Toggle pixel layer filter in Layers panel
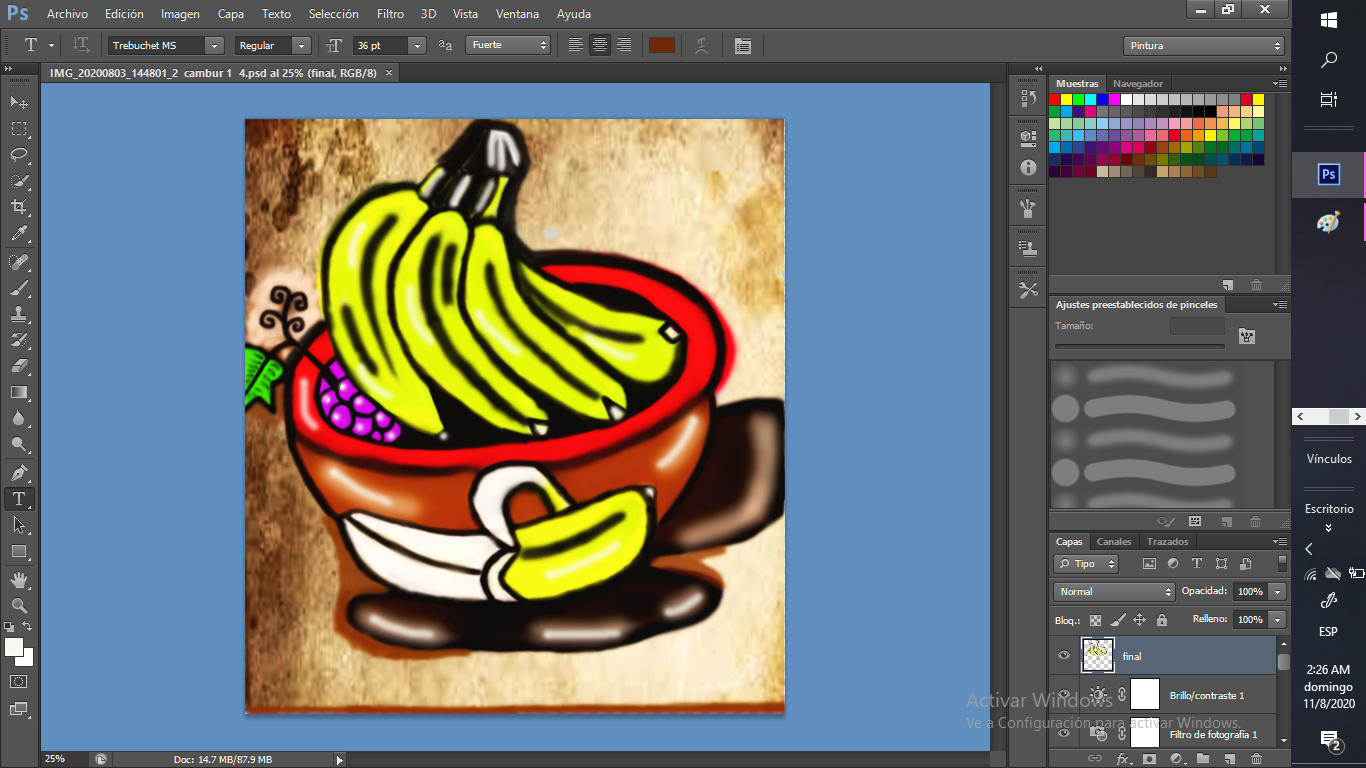 click(x=1149, y=564)
